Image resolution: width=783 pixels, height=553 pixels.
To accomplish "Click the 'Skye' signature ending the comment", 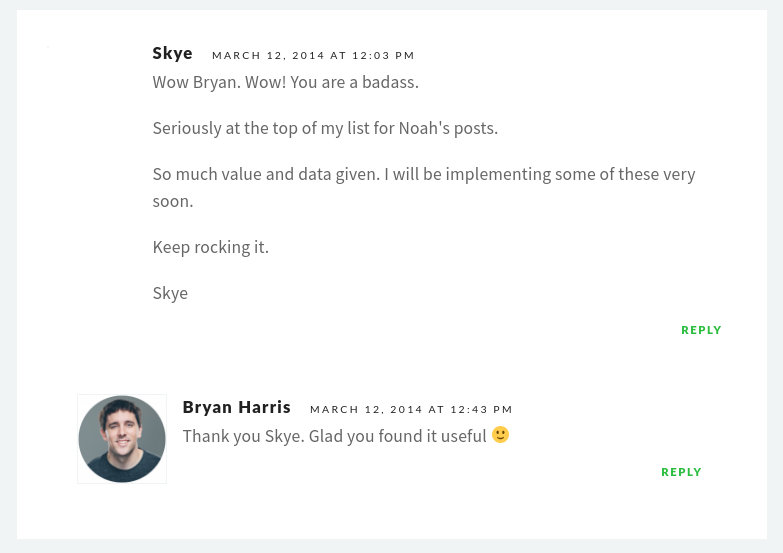I will coord(170,293).
